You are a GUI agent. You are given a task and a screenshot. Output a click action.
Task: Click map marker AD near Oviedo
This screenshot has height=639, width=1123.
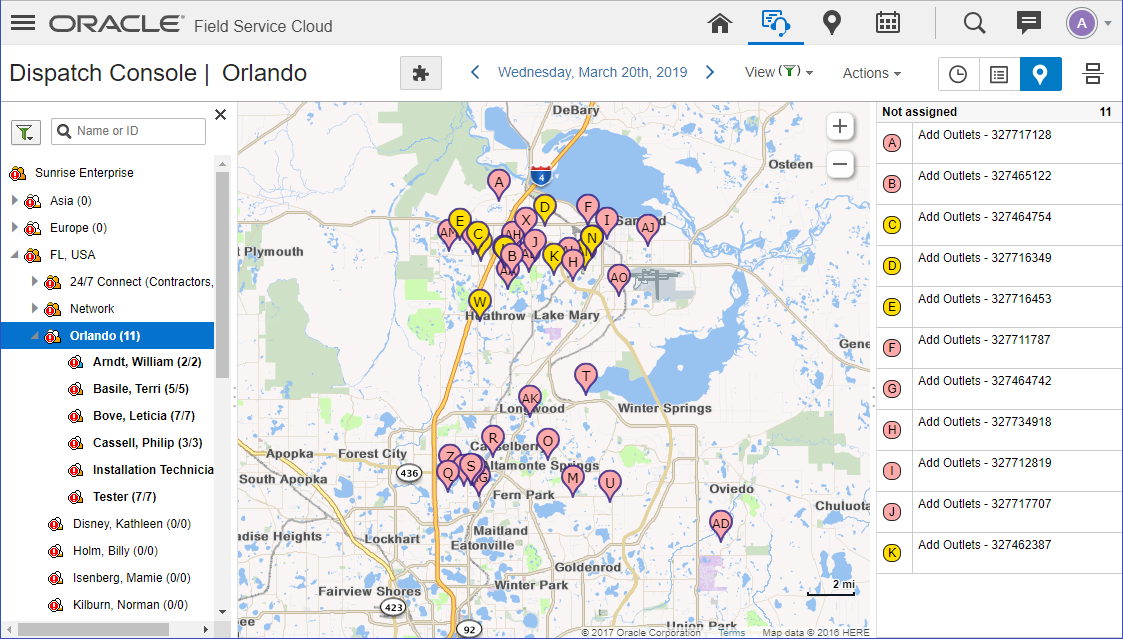coord(720,525)
